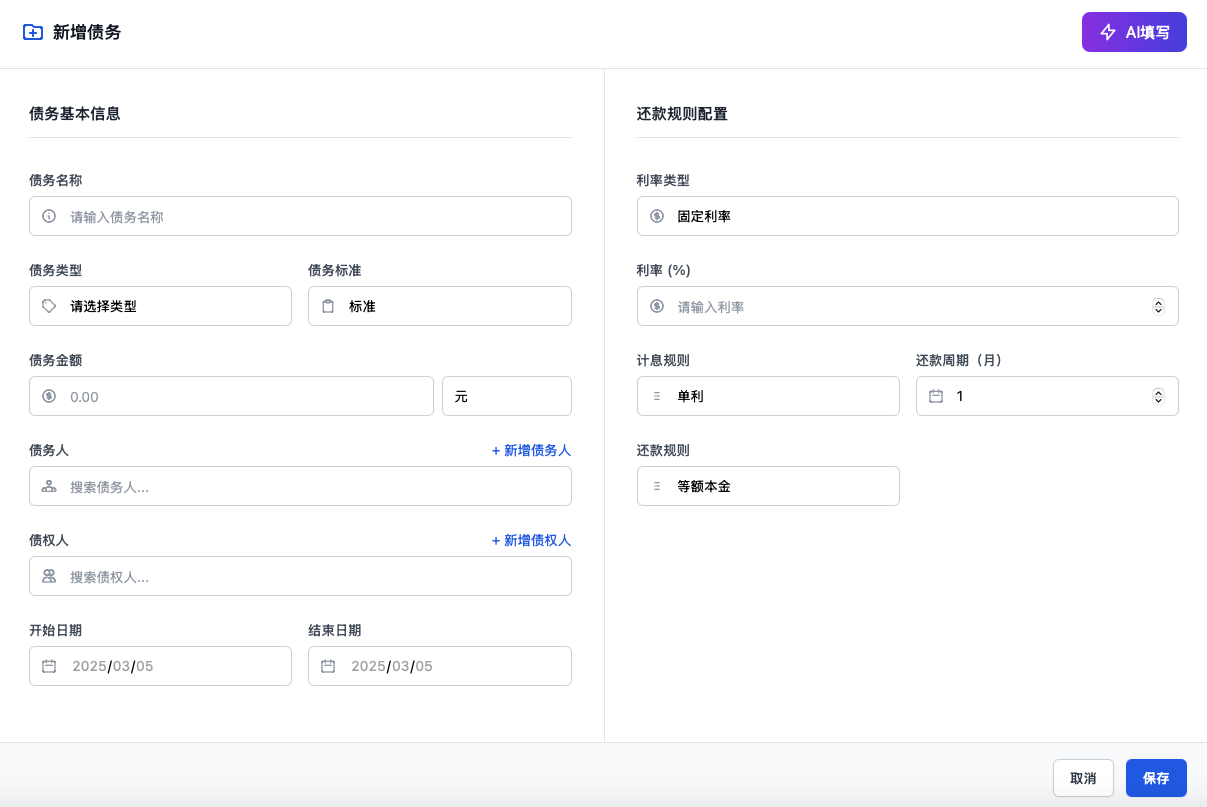Click the folder-plus icon beside 新增债务
Screen dimensions: 1207x807
(33, 32)
